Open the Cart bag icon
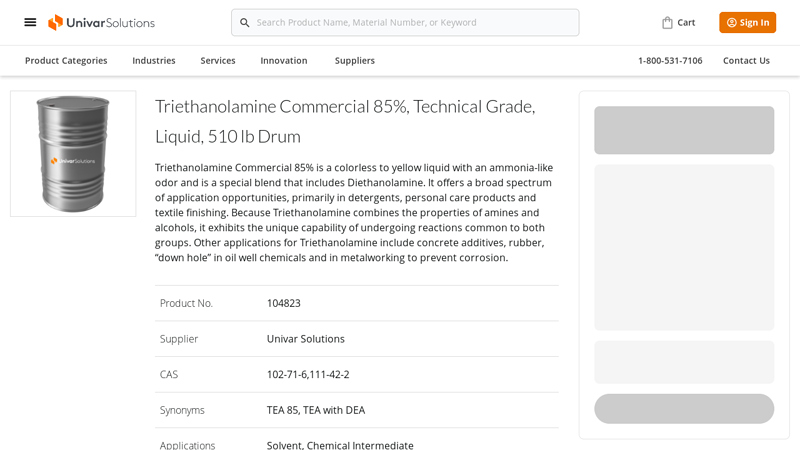The height and width of the screenshot is (450, 800). point(667,22)
